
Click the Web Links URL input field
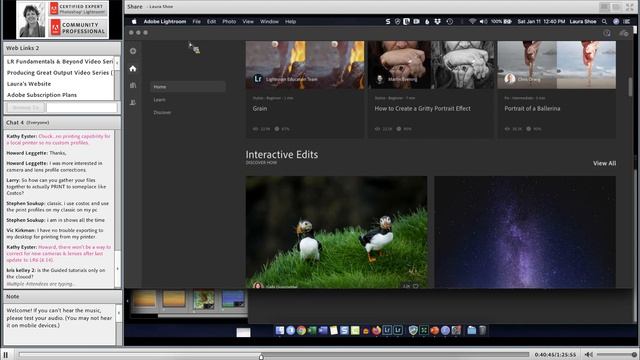[x=82, y=108]
